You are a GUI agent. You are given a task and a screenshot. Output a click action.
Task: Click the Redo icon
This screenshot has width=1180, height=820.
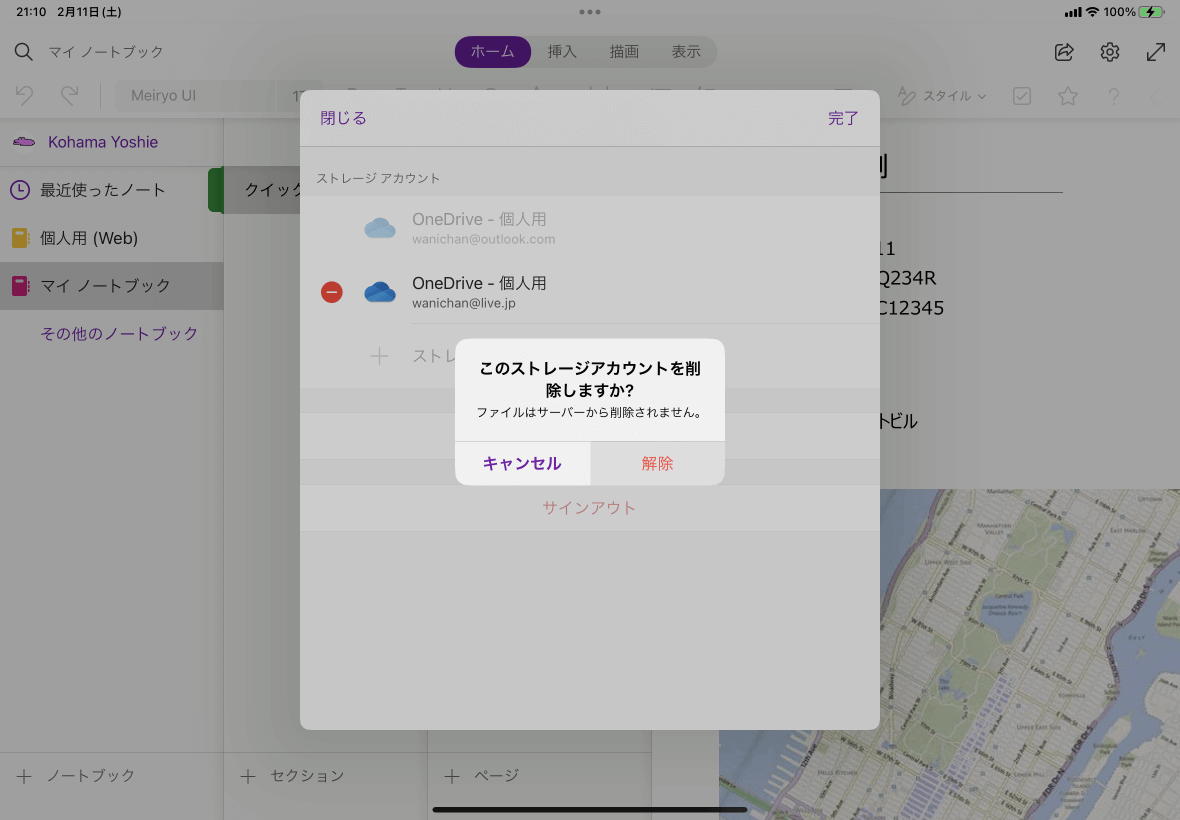tap(67, 95)
